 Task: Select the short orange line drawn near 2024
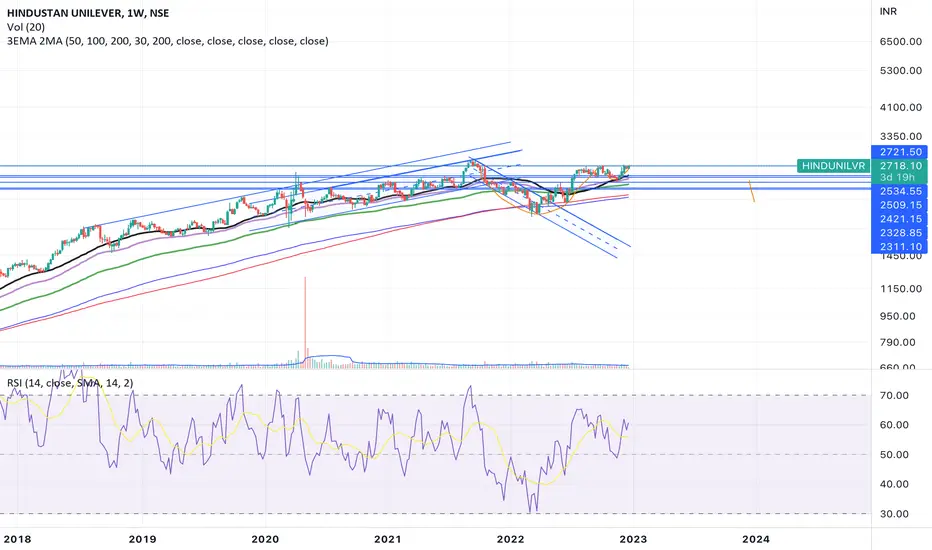pyautogui.click(x=752, y=191)
